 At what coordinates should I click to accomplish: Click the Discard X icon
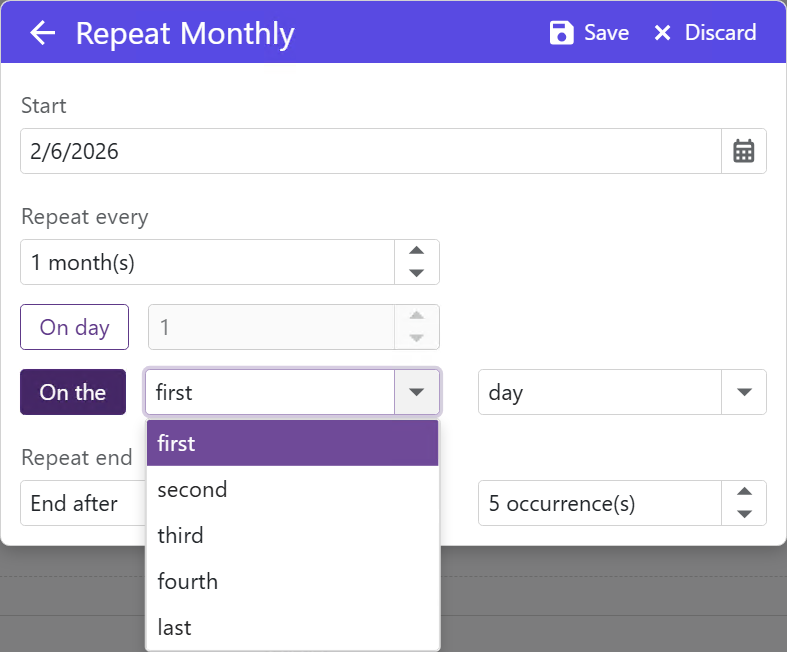662,33
